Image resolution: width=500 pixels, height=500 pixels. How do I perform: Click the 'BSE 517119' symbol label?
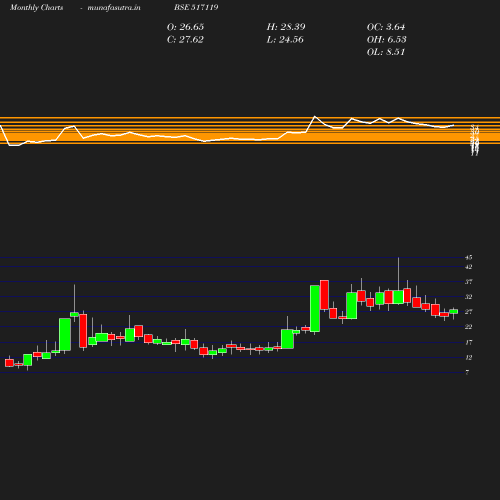[196, 7]
